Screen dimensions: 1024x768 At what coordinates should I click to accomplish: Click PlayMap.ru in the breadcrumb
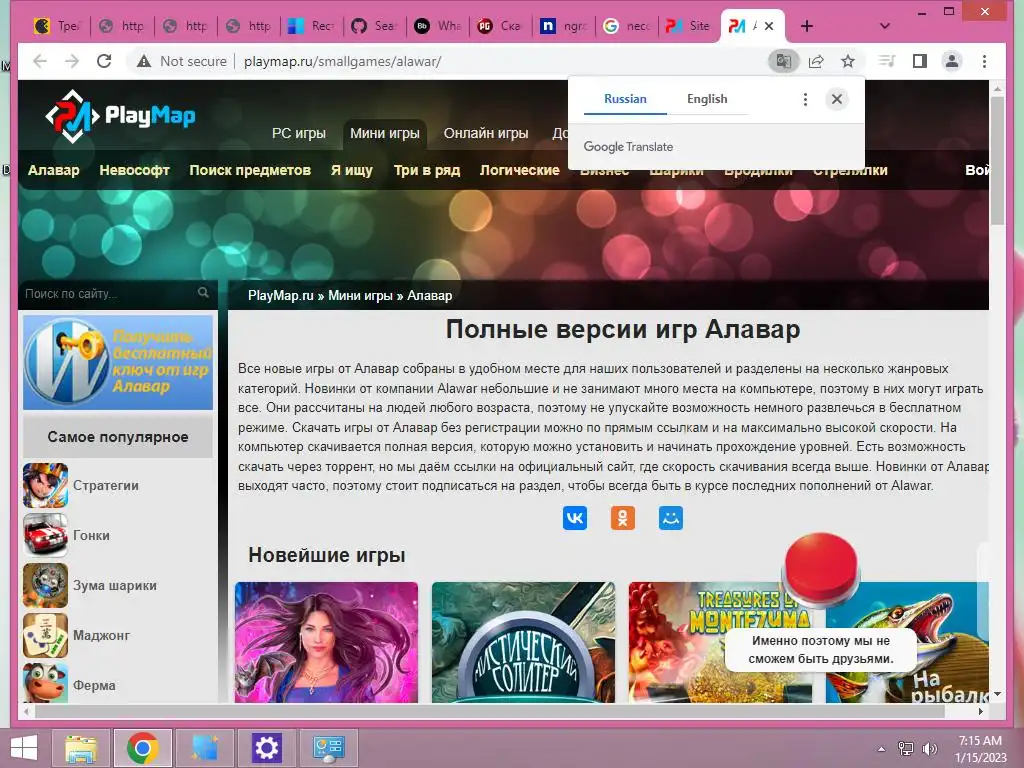coord(281,295)
